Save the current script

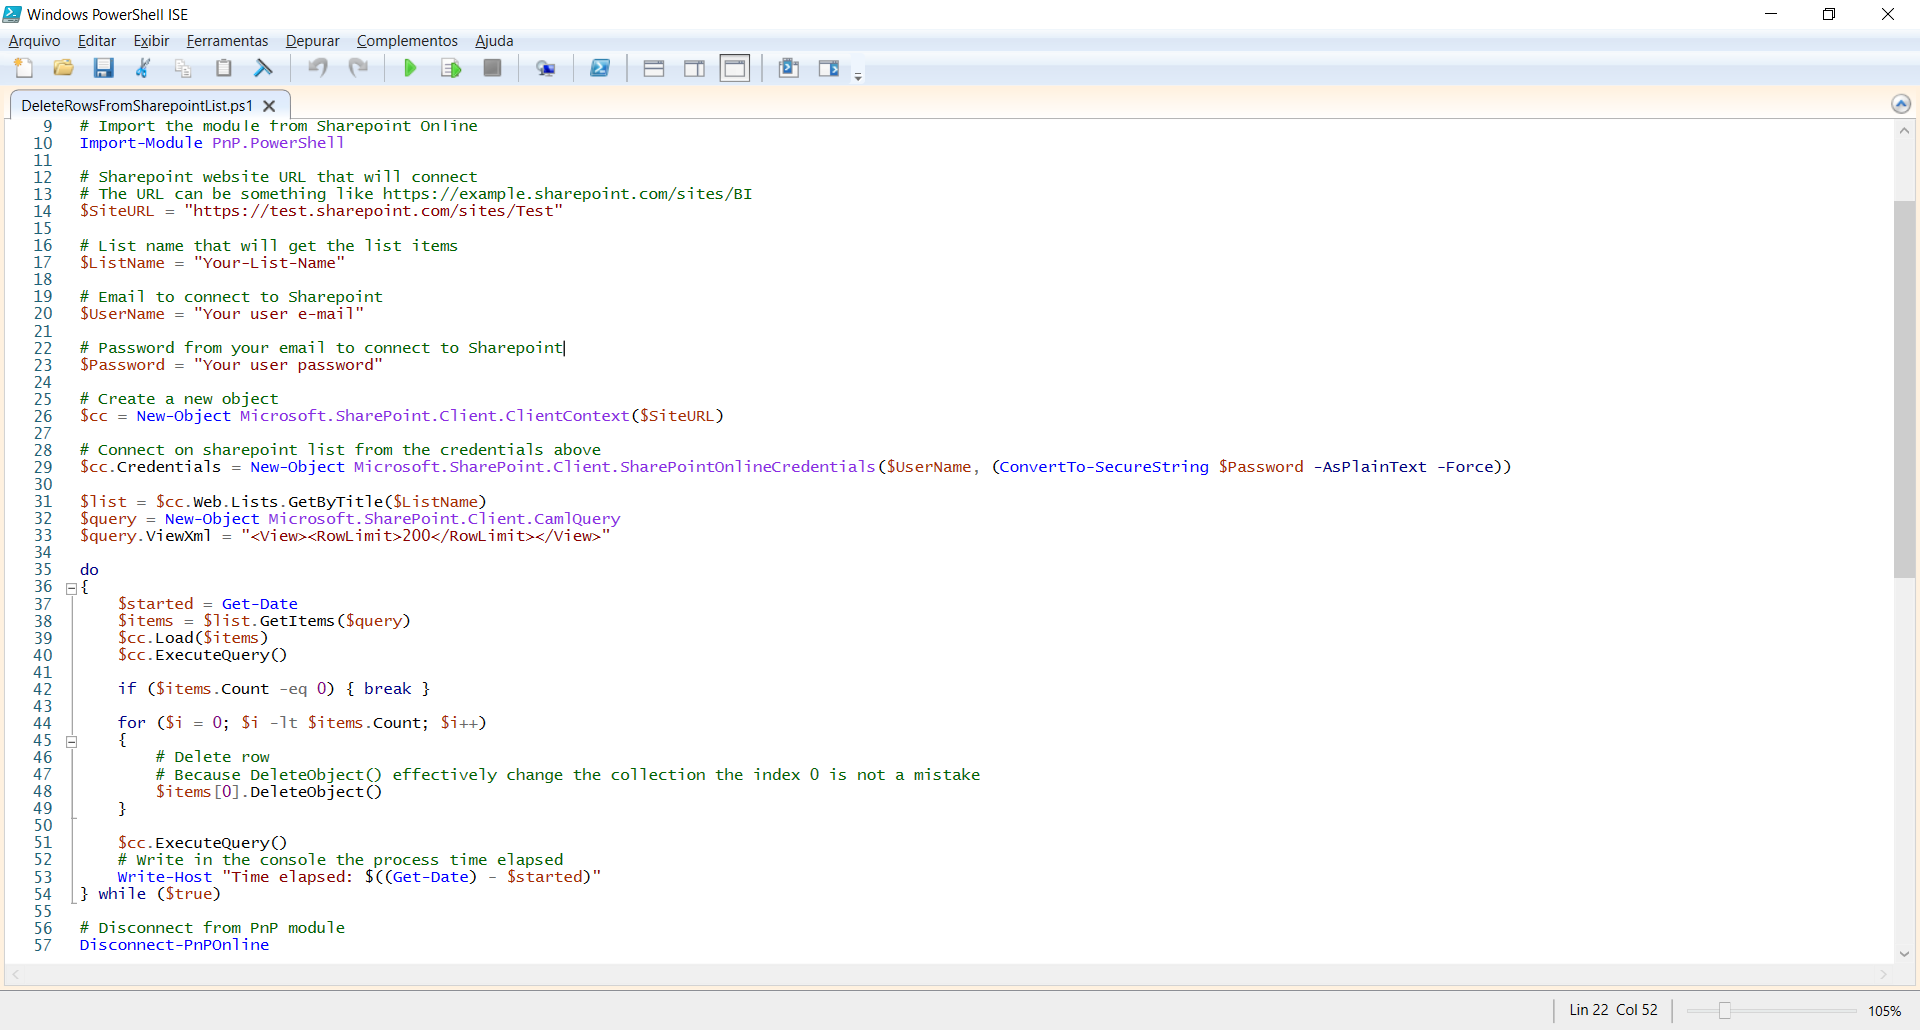click(x=103, y=68)
